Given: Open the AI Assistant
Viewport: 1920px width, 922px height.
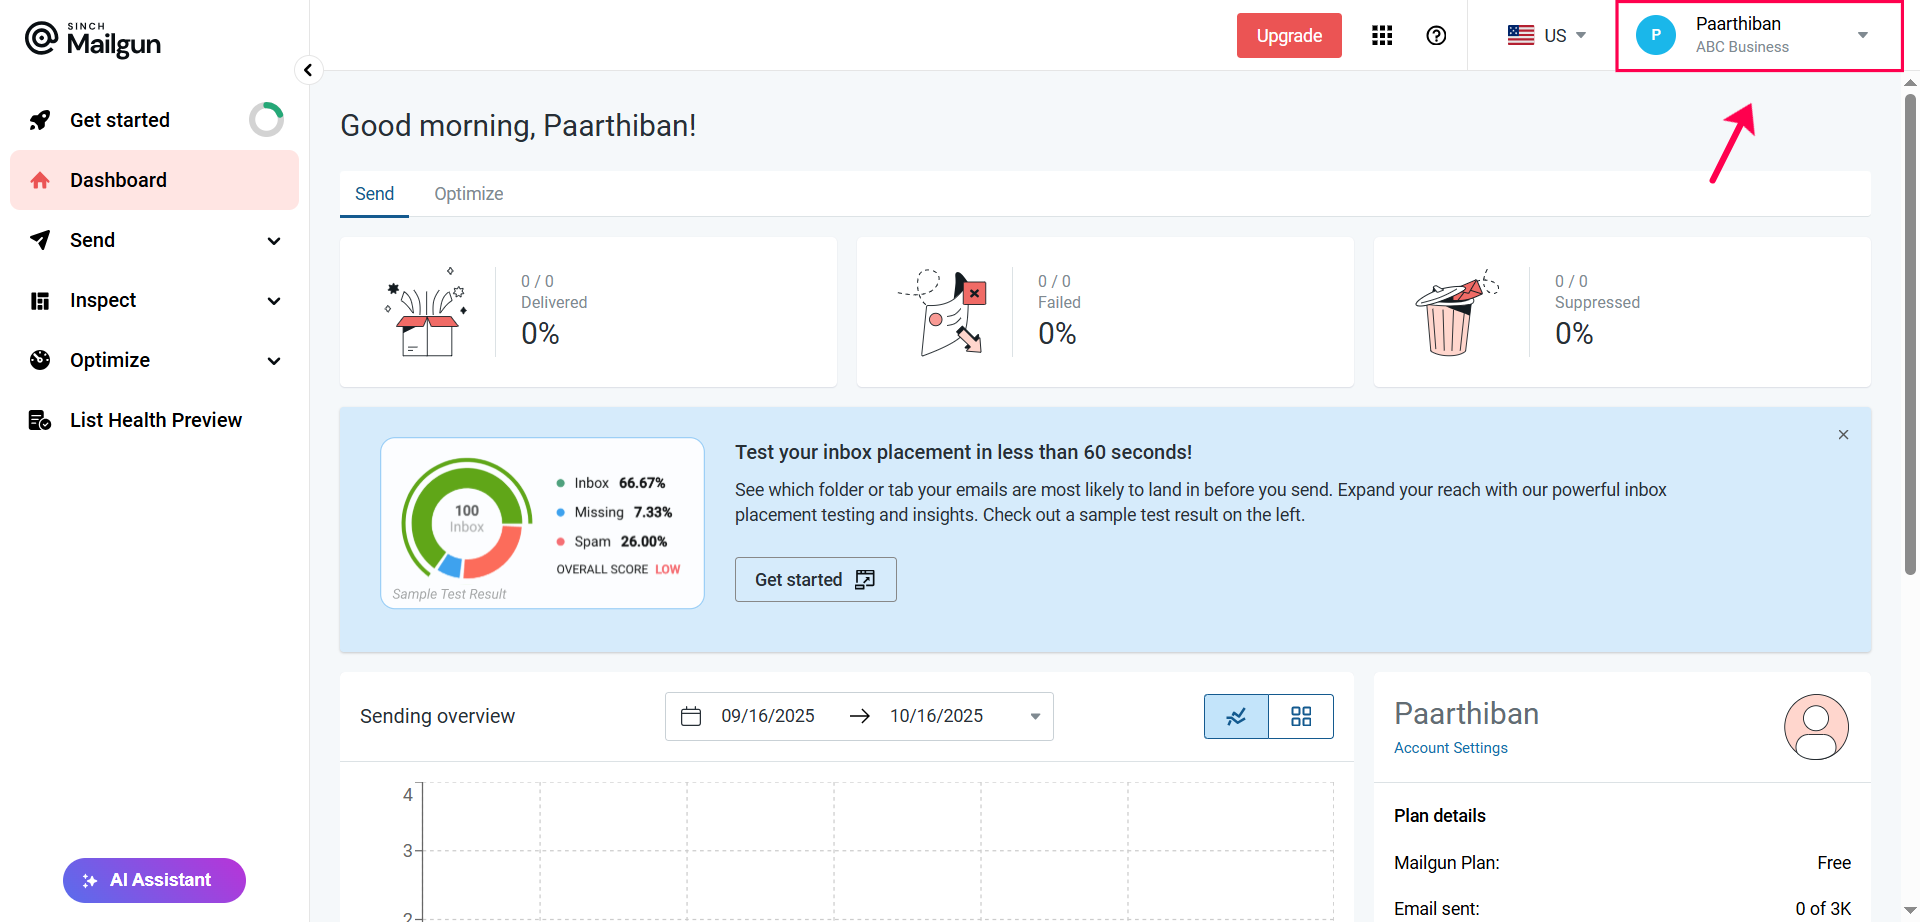Looking at the screenshot, I should click(154, 880).
